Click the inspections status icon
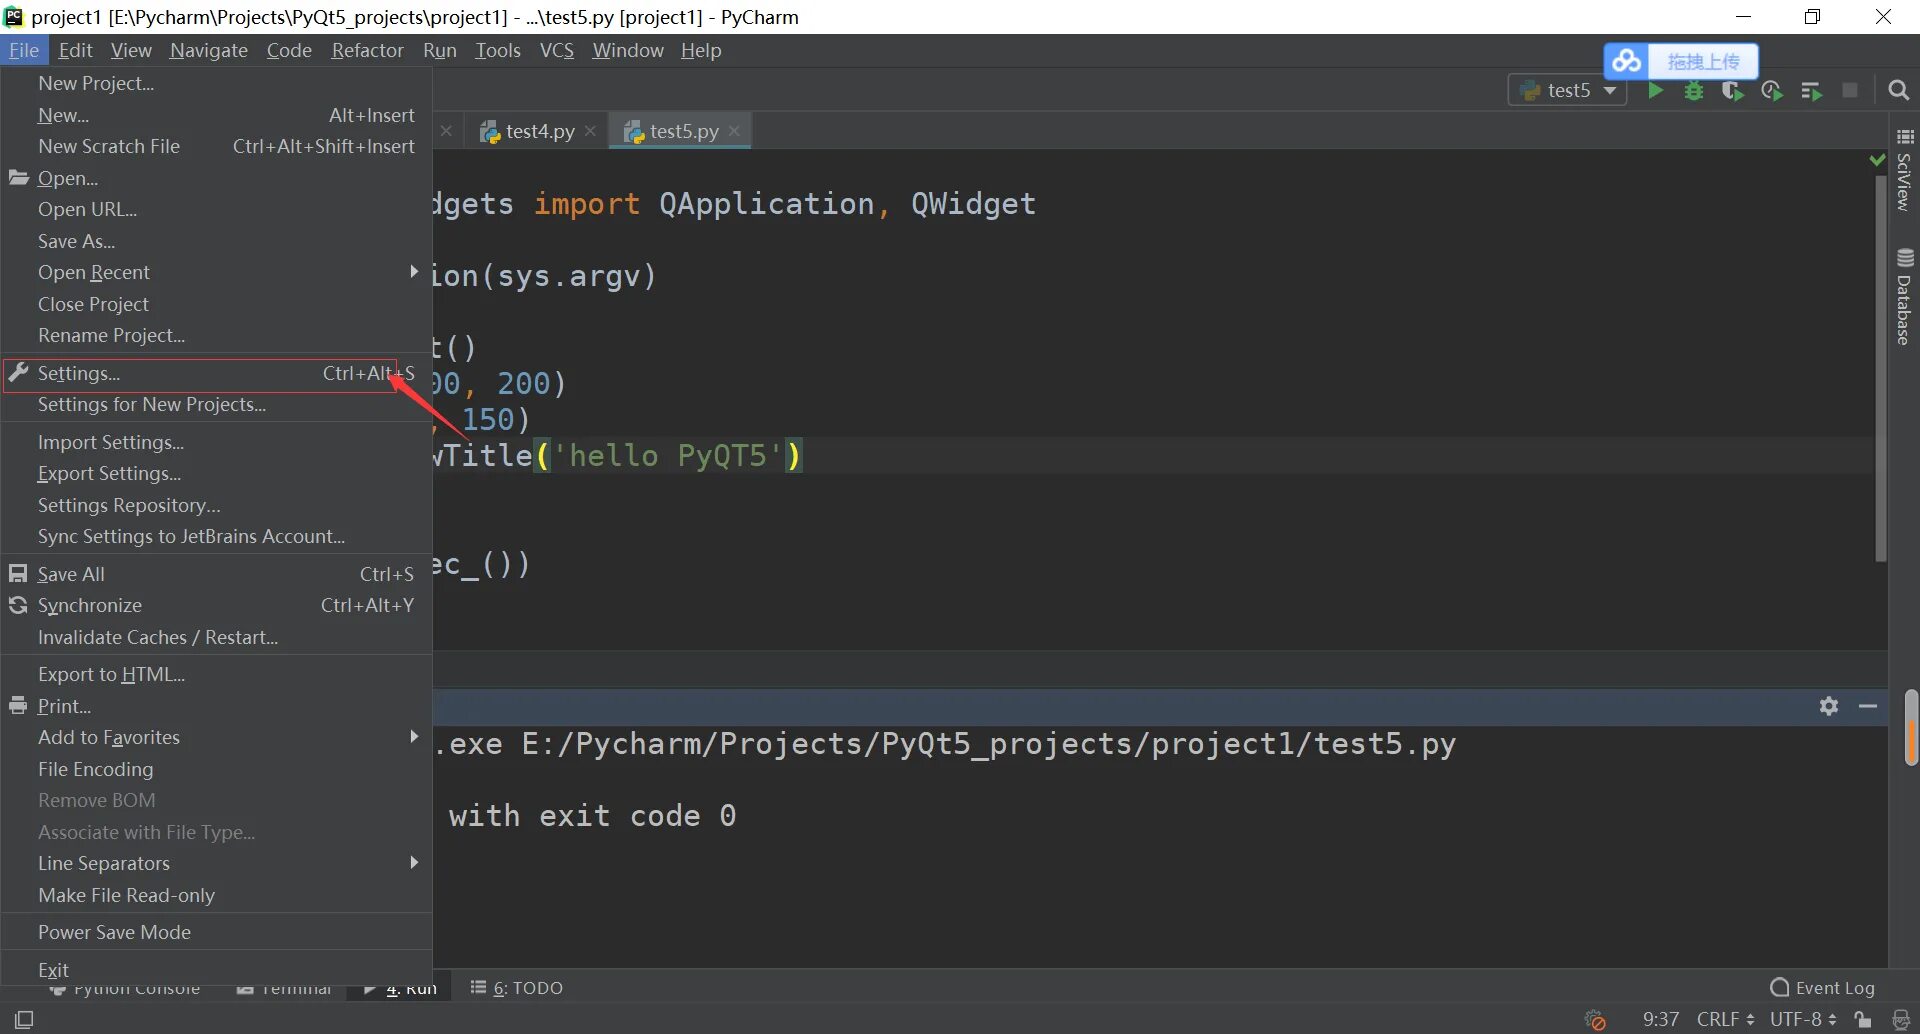1920x1034 pixels. pos(1902,1019)
